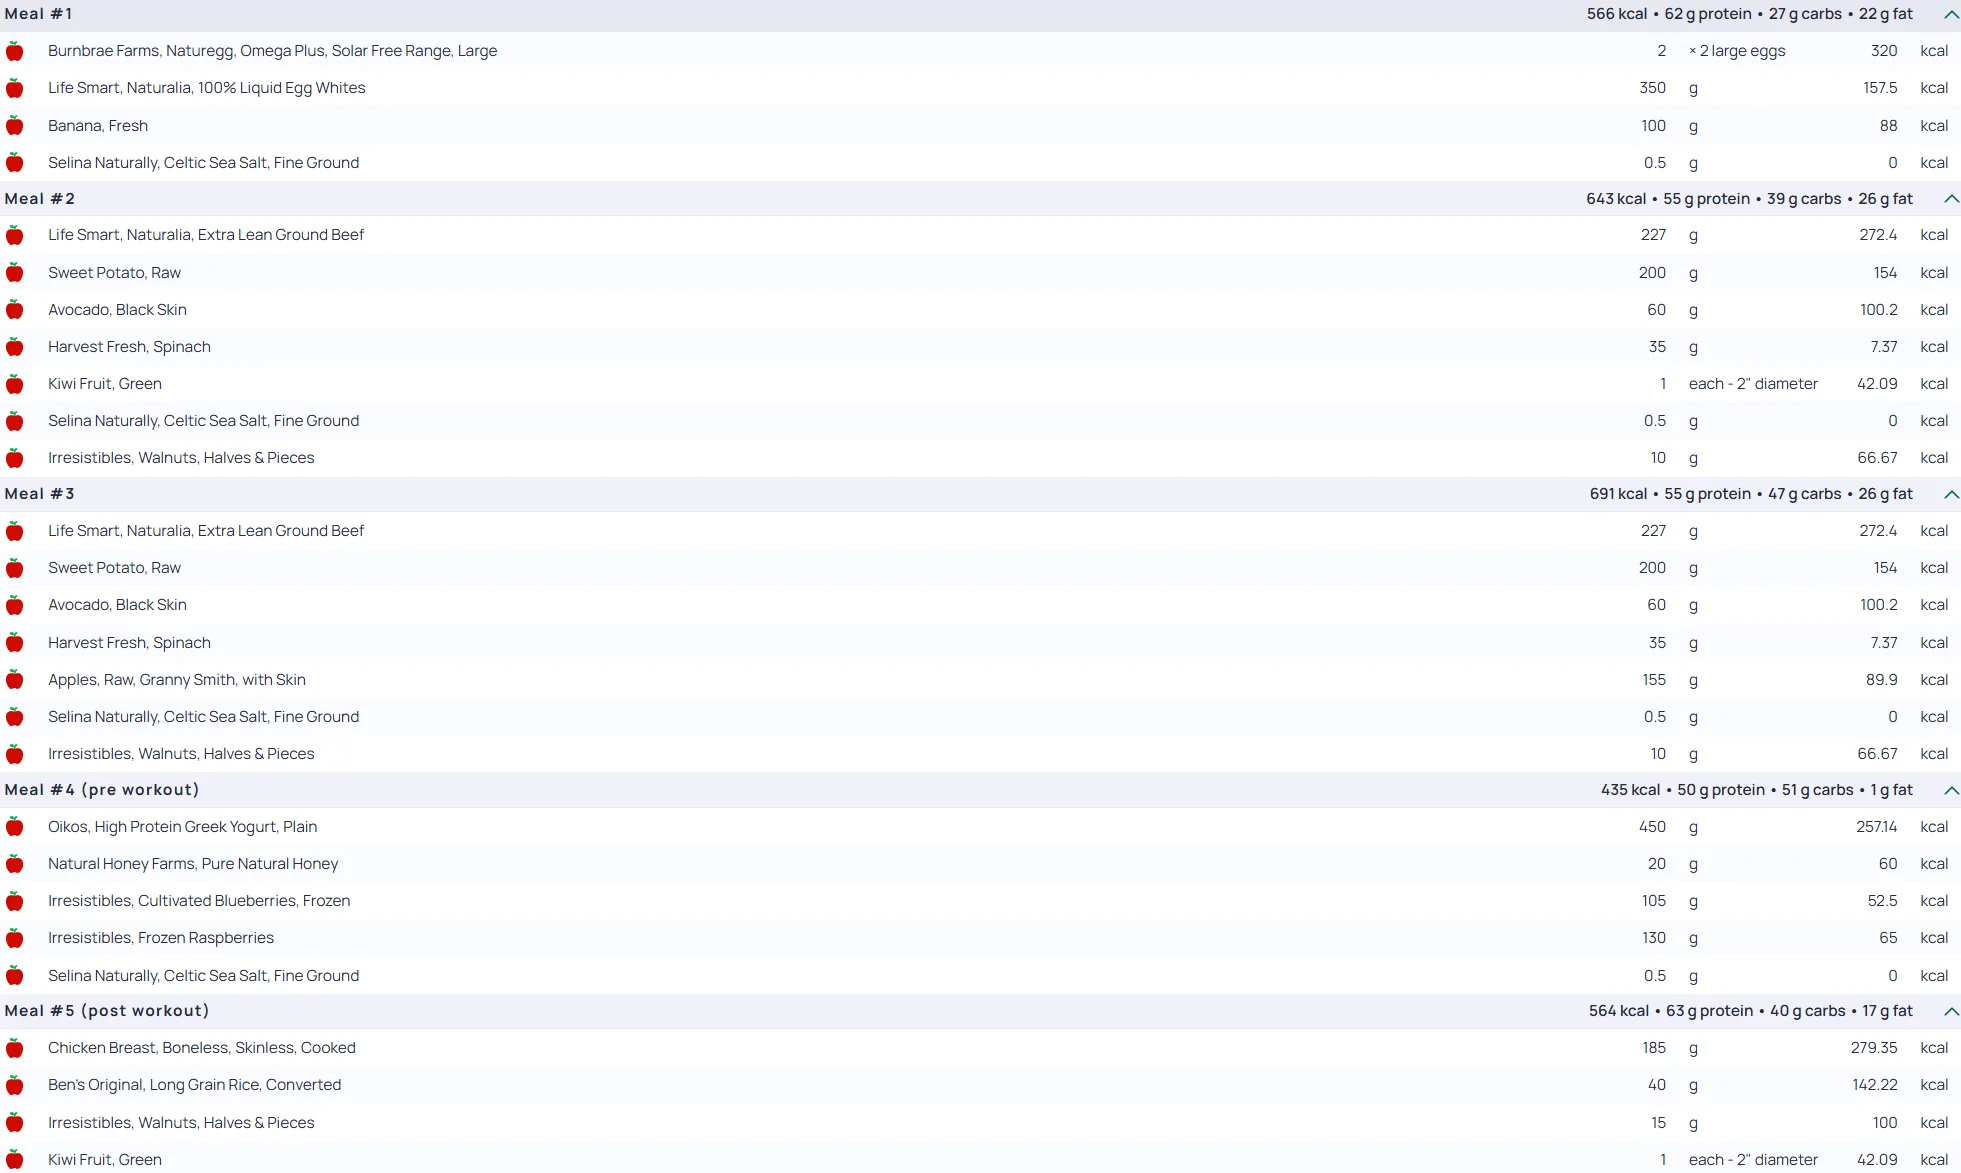Image resolution: width=1961 pixels, height=1173 pixels.
Task: Collapse Meal #1 with the chevron
Action: (x=1951, y=15)
